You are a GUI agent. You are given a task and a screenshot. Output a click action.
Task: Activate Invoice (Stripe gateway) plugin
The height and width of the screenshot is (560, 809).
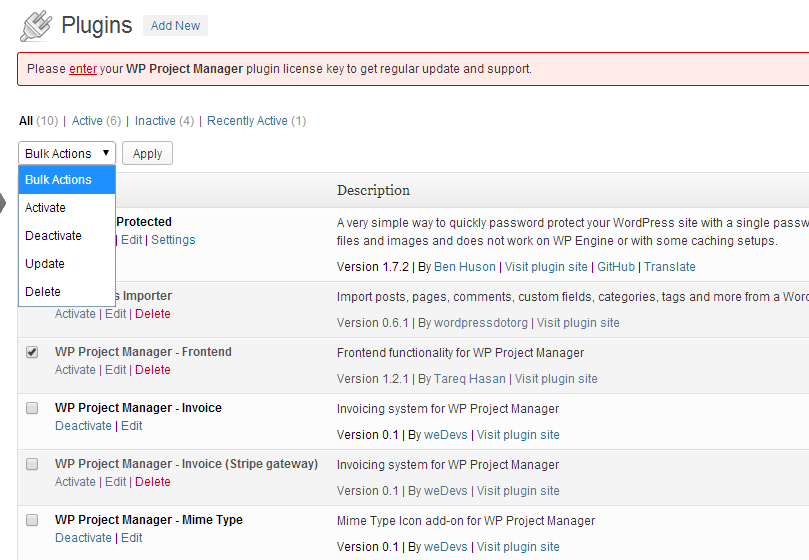click(75, 482)
